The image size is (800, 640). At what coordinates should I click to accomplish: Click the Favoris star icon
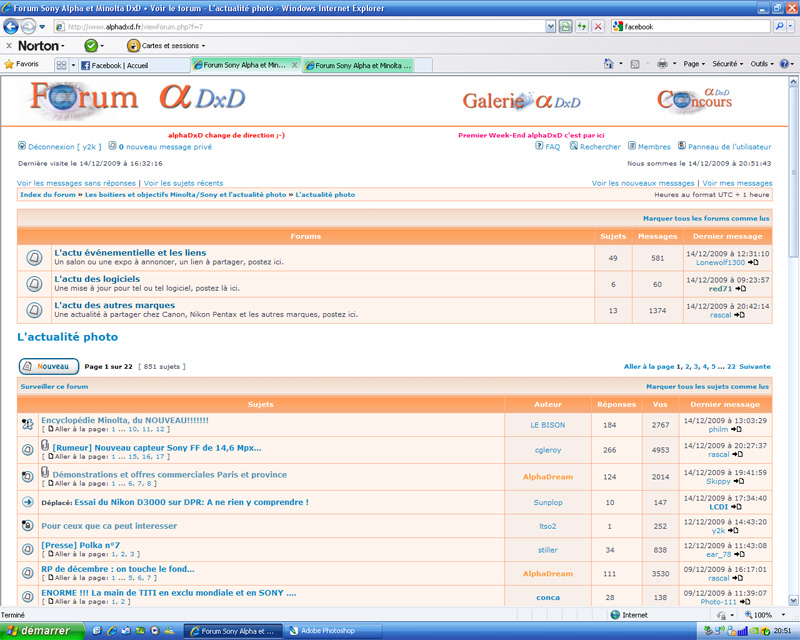tap(10, 64)
